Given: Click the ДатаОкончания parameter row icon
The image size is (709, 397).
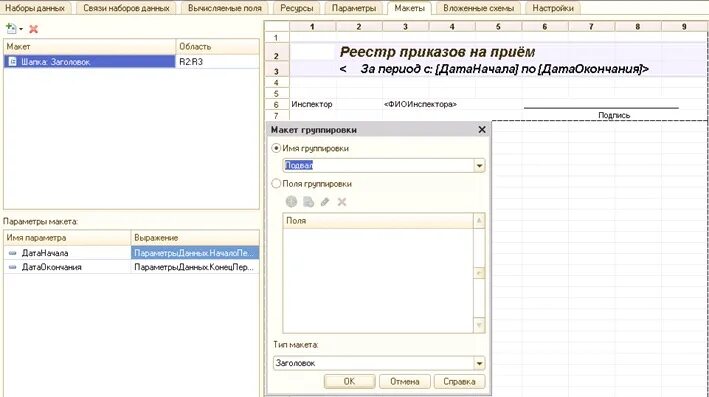Looking at the screenshot, I should point(13,267).
